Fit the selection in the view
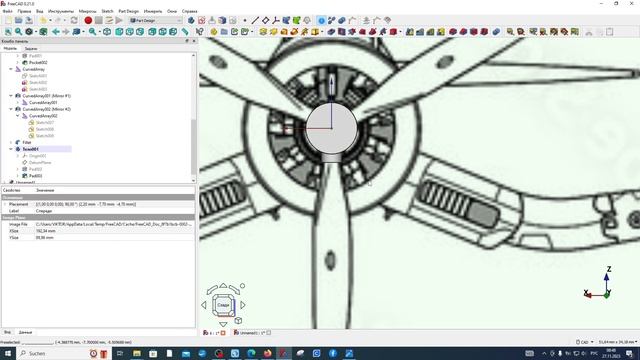640x360 pixels. pyautogui.click(x=19, y=32)
